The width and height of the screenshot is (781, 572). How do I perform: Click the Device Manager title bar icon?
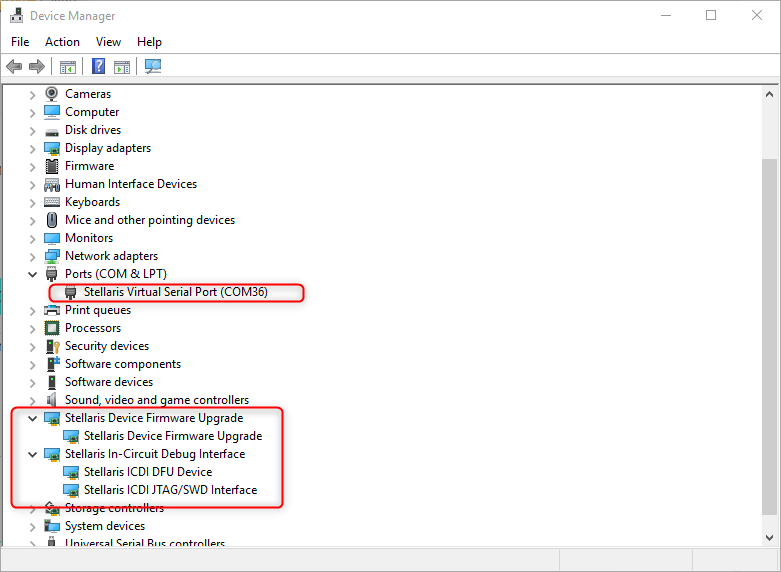[16, 15]
